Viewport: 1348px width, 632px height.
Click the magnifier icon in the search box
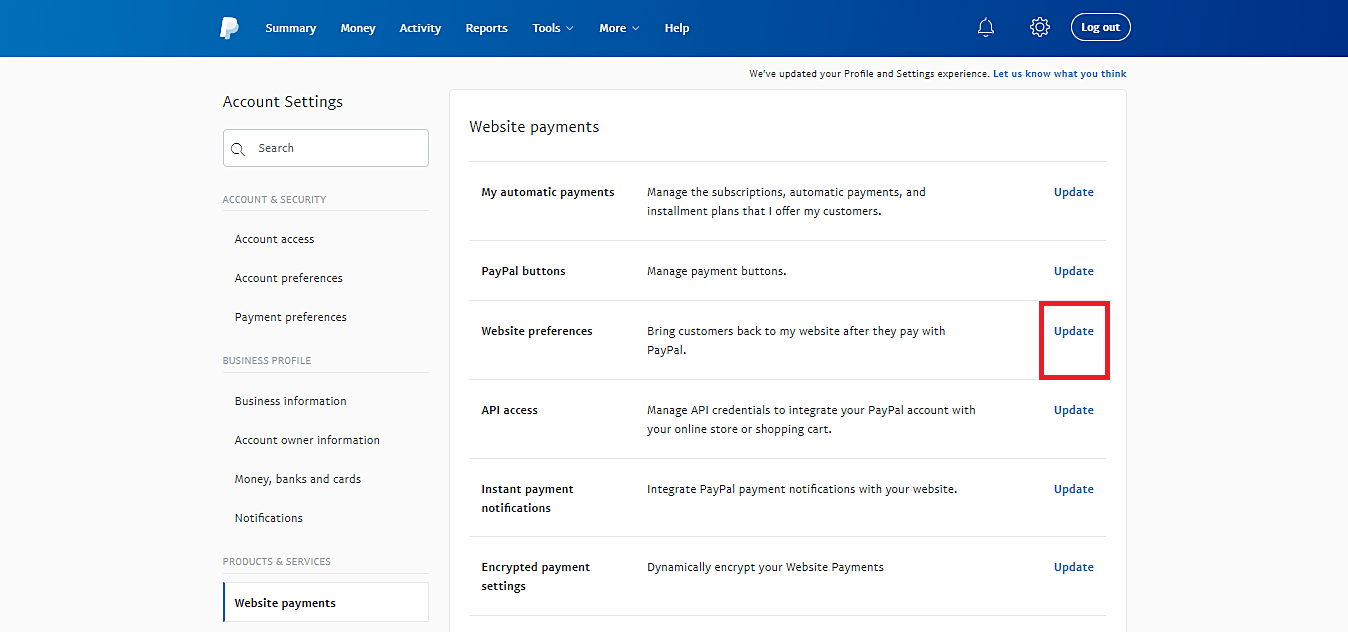[x=238, y=147]
